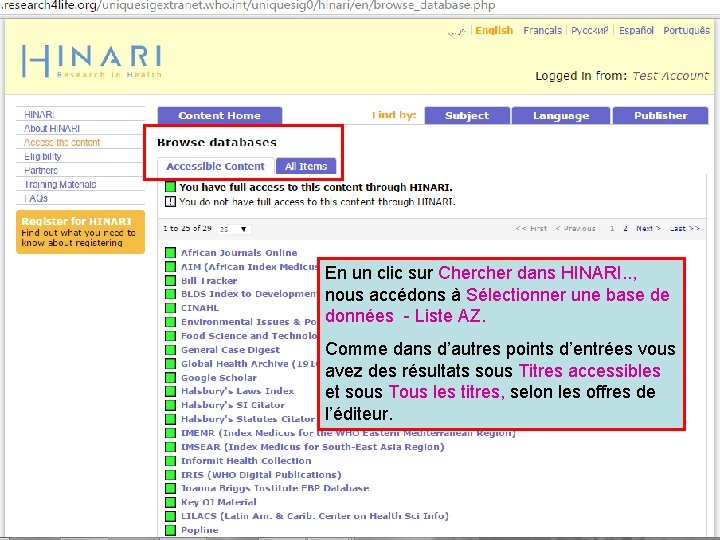Click green legend icon for full access
The width and height of the screenshot is (720, 540).
tap(170, 187)
